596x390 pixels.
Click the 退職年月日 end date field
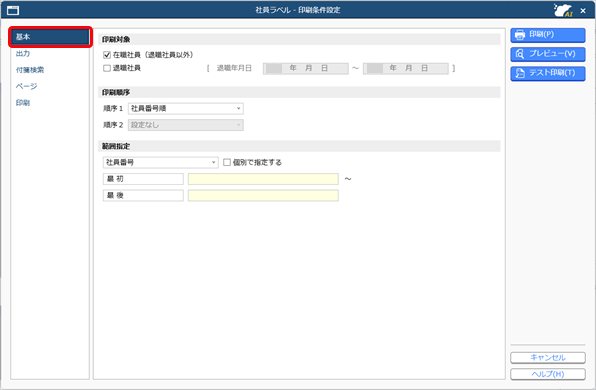click(406, 68)
